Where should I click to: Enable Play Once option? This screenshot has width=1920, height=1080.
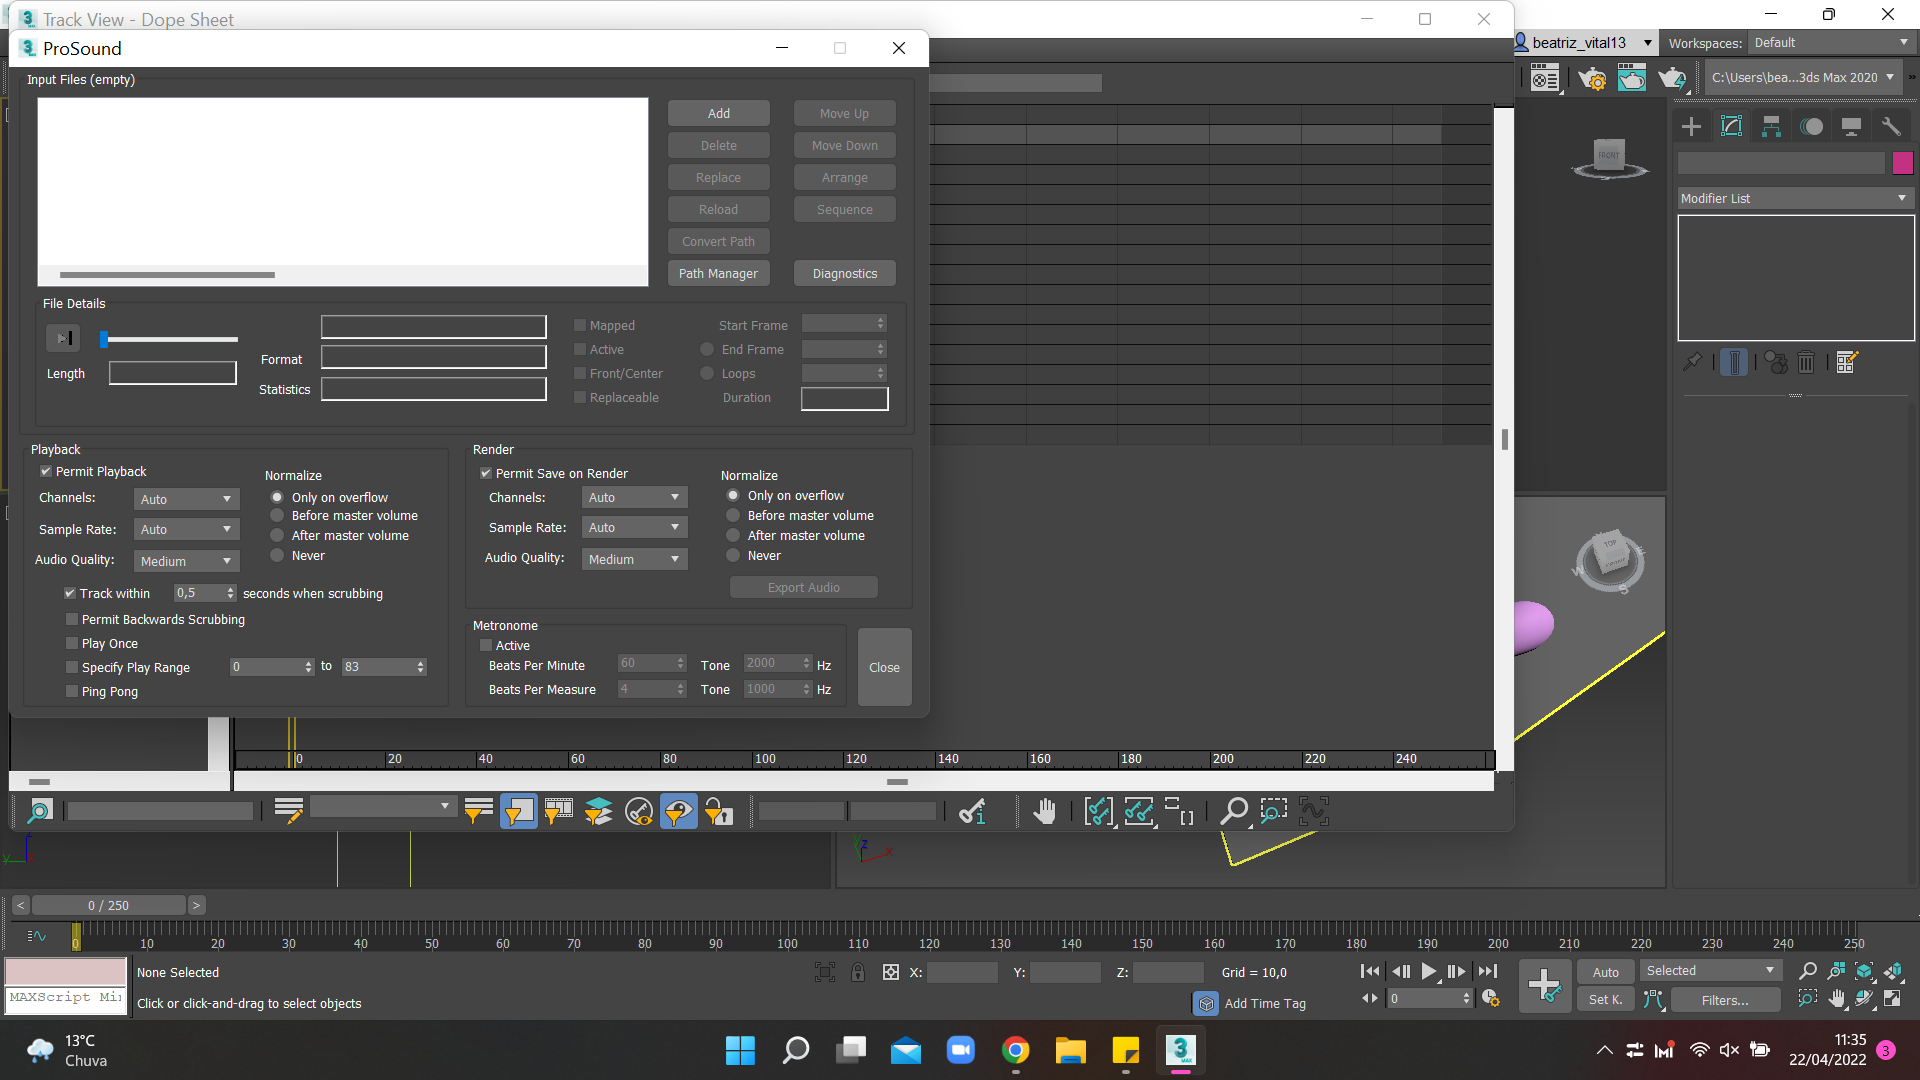(71, 643)
